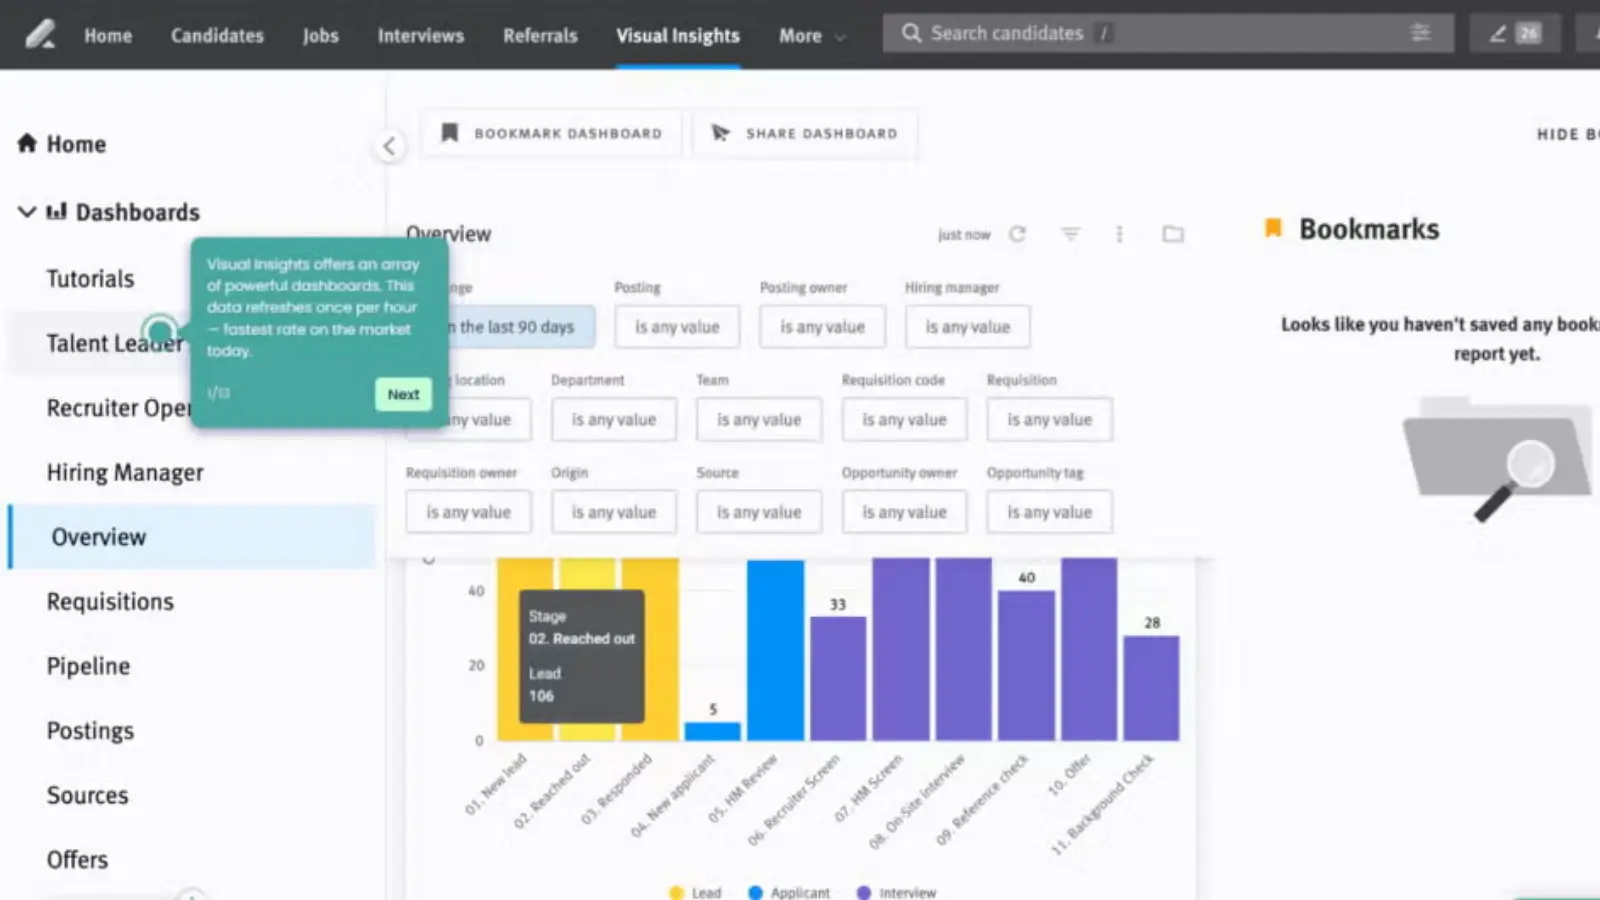Click the Bookmark Dashboard button
This screenshot has width=1600, height=900.
[551, 133]
